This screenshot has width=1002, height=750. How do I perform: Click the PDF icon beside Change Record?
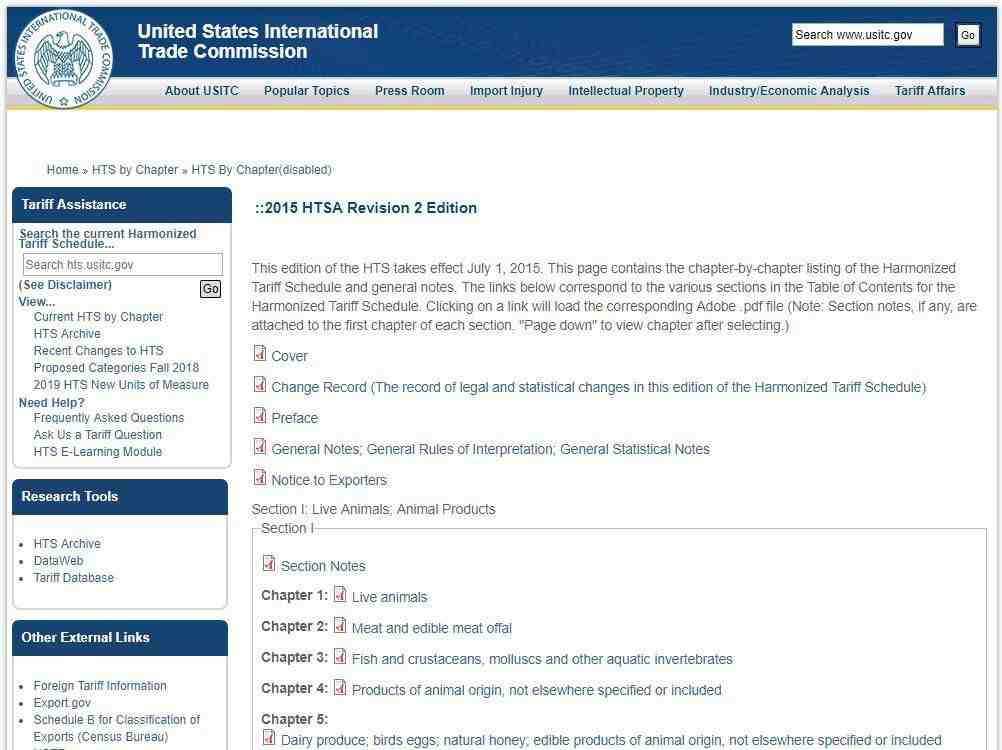(259, 385)
